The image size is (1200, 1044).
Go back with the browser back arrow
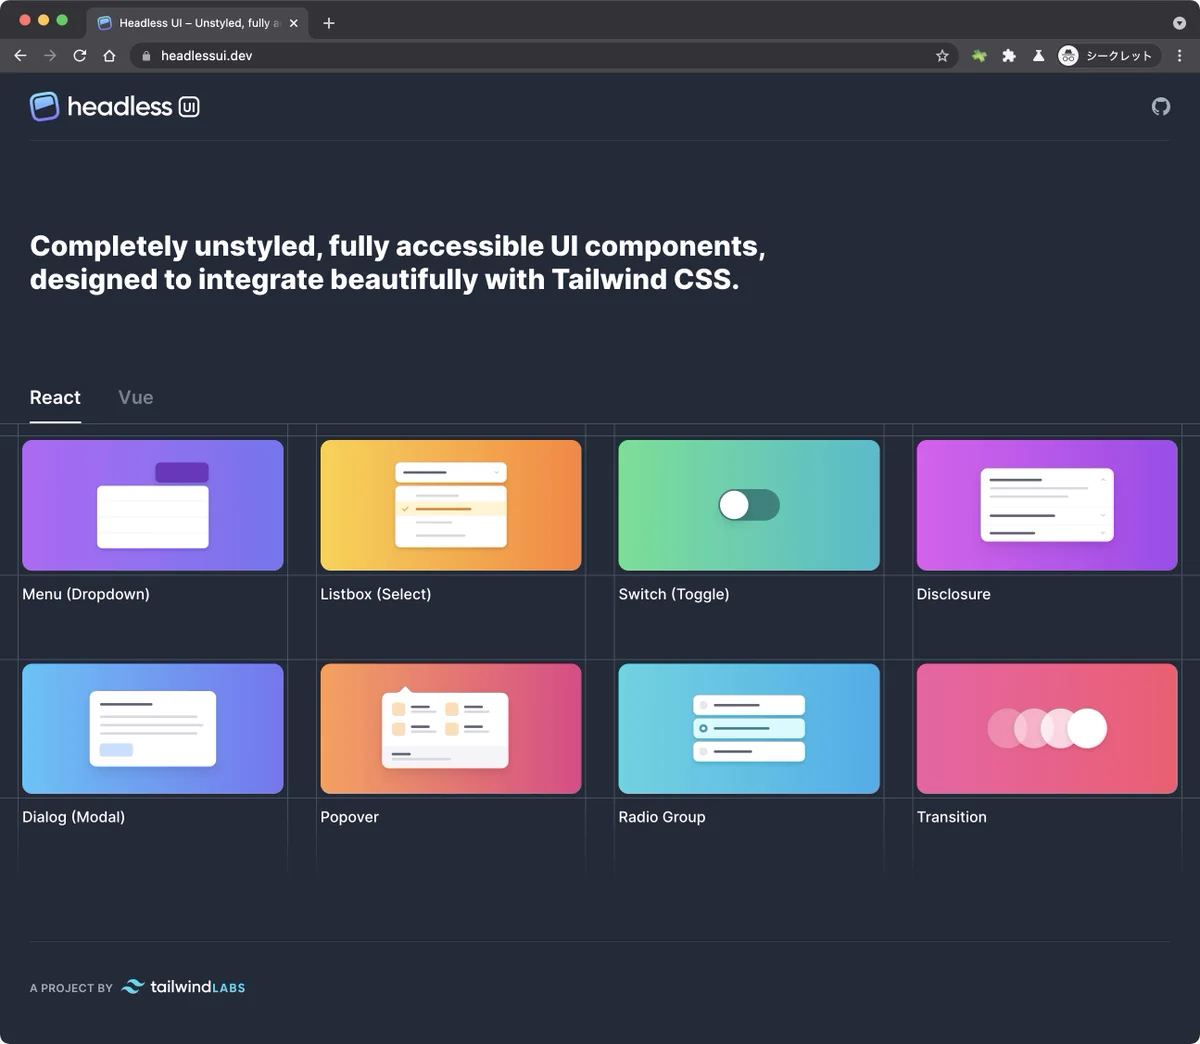pos(20,56)
